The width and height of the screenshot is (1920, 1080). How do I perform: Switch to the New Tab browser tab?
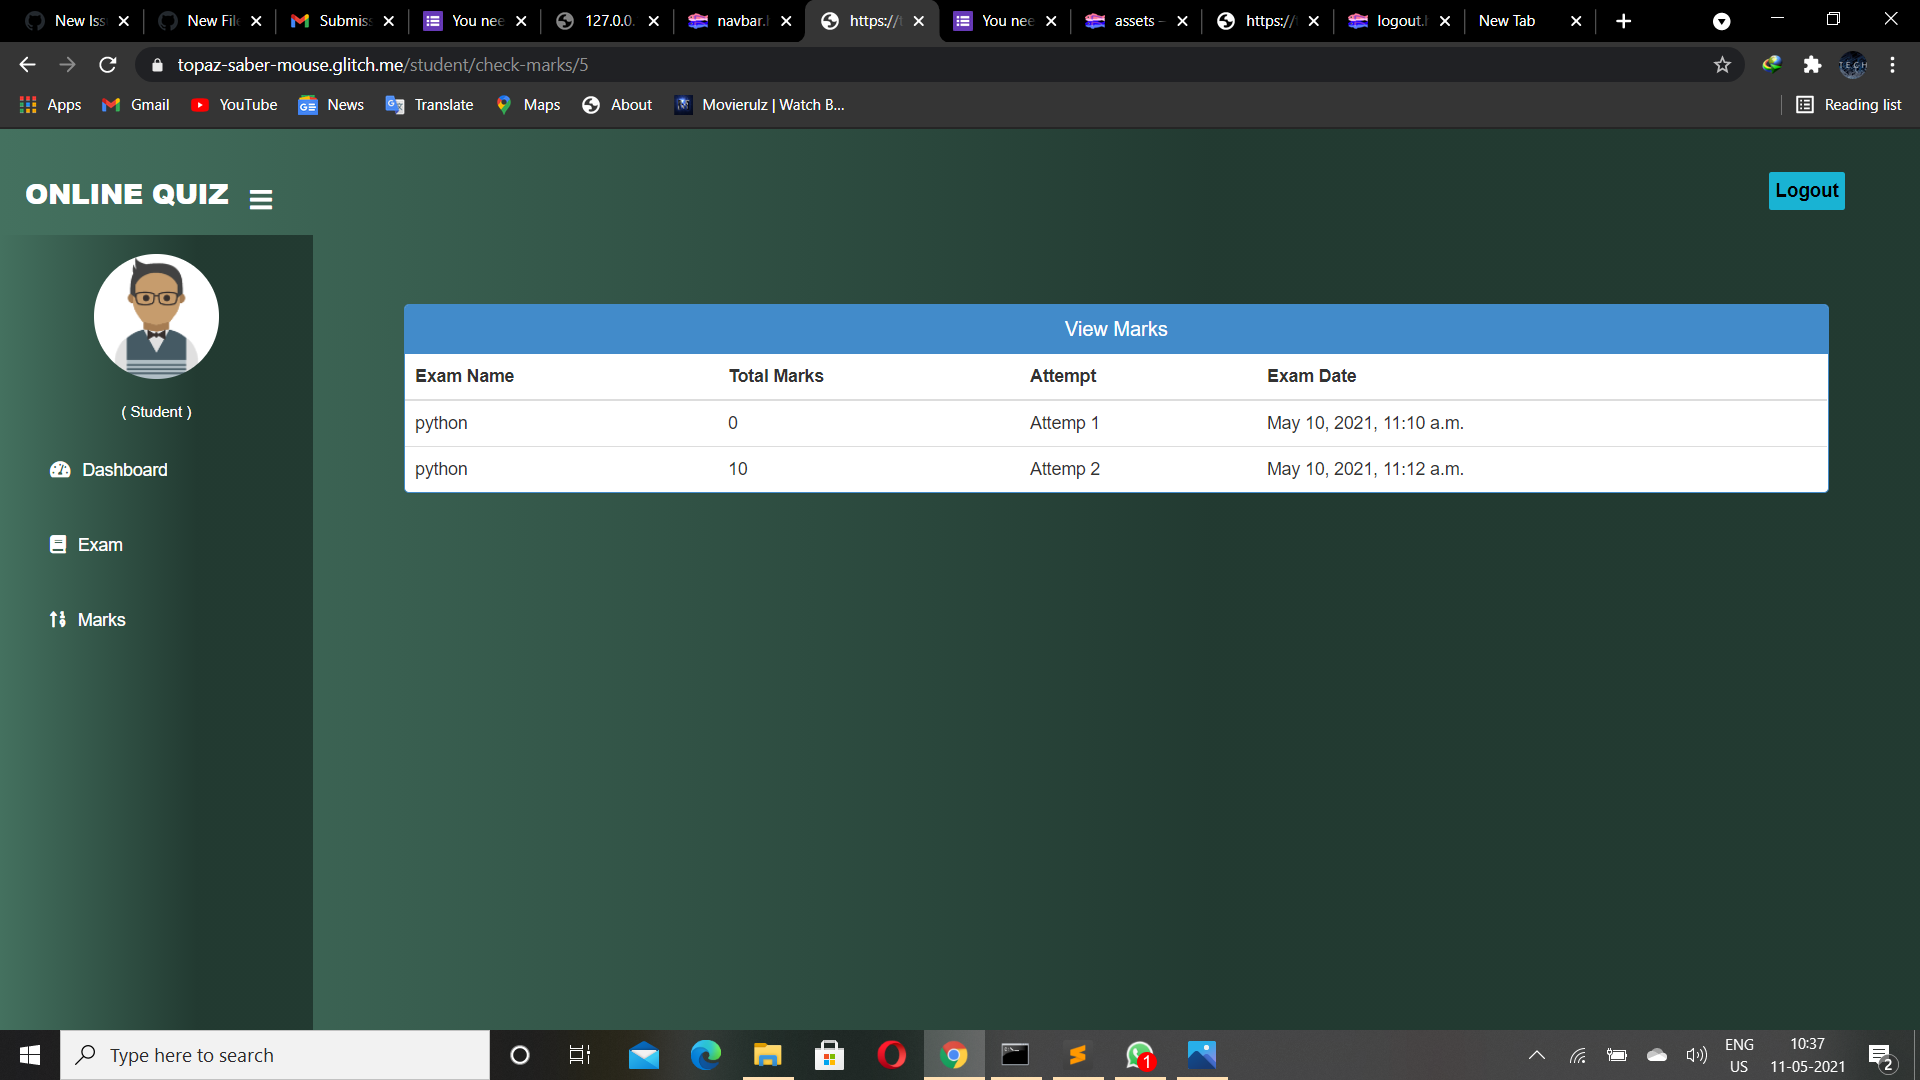(x=1507, y=20)
